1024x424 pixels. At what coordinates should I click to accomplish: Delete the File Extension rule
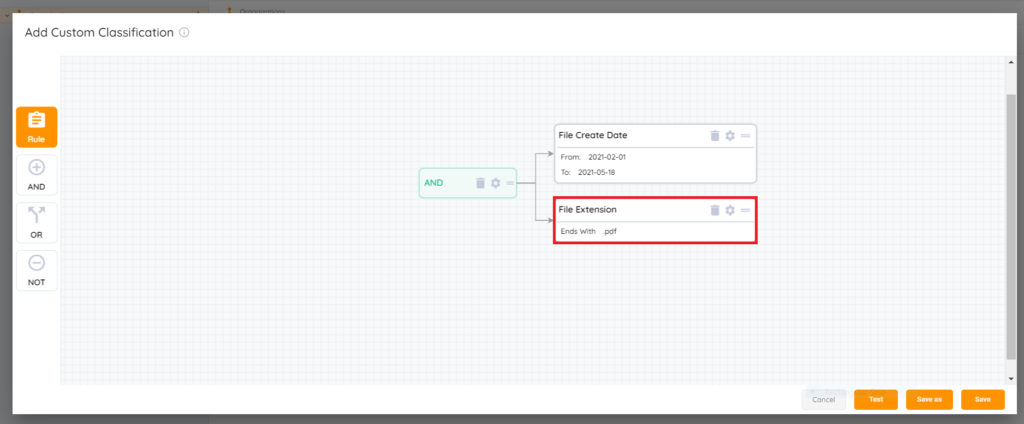[x=715, y=210]
